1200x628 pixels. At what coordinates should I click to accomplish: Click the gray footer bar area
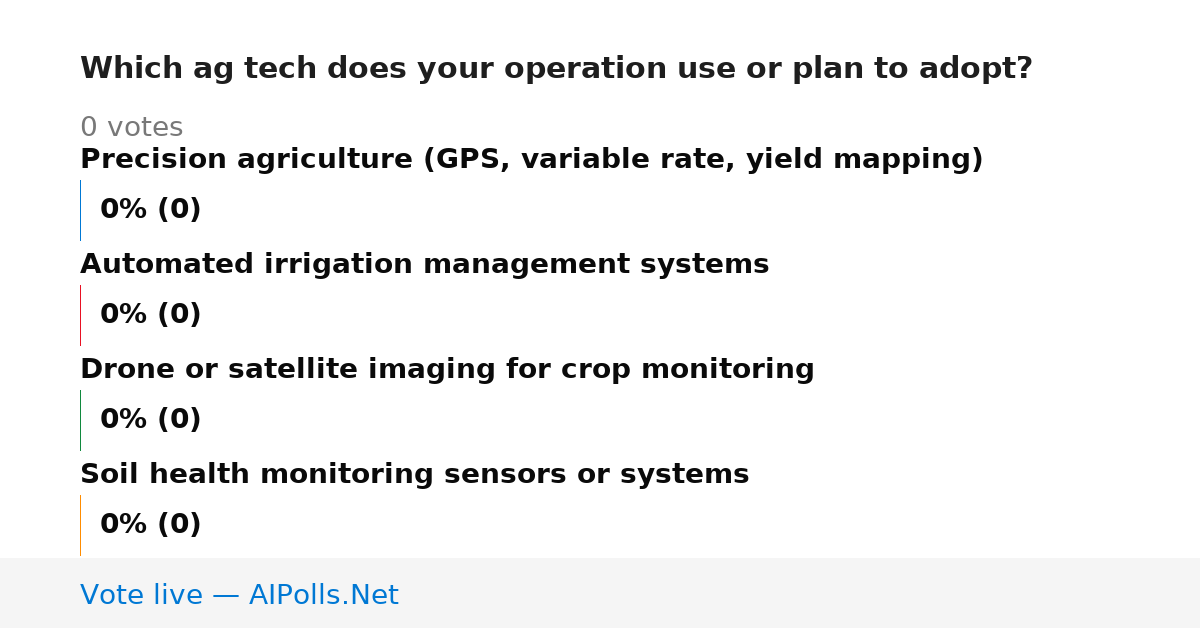[x=600, y=593]
